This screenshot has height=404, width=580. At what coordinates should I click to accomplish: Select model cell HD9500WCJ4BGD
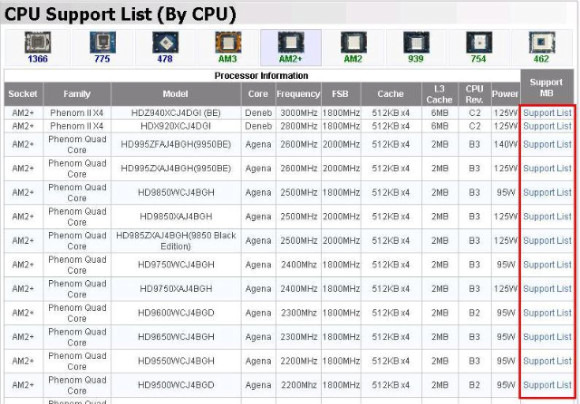click(x=176, y=385)
